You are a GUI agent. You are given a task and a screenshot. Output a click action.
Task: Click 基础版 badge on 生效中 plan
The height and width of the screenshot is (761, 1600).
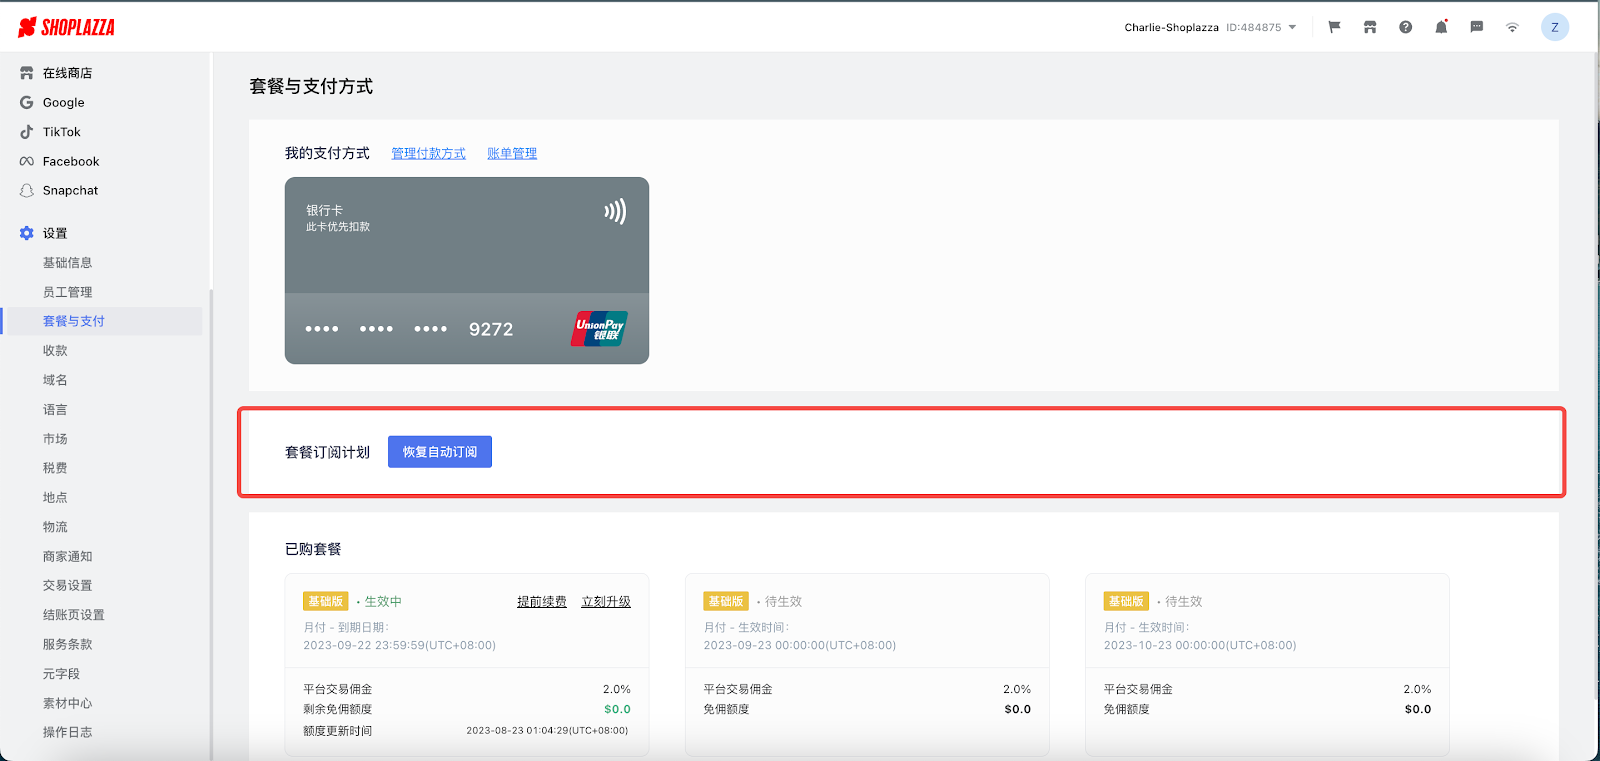click(325, 601)
